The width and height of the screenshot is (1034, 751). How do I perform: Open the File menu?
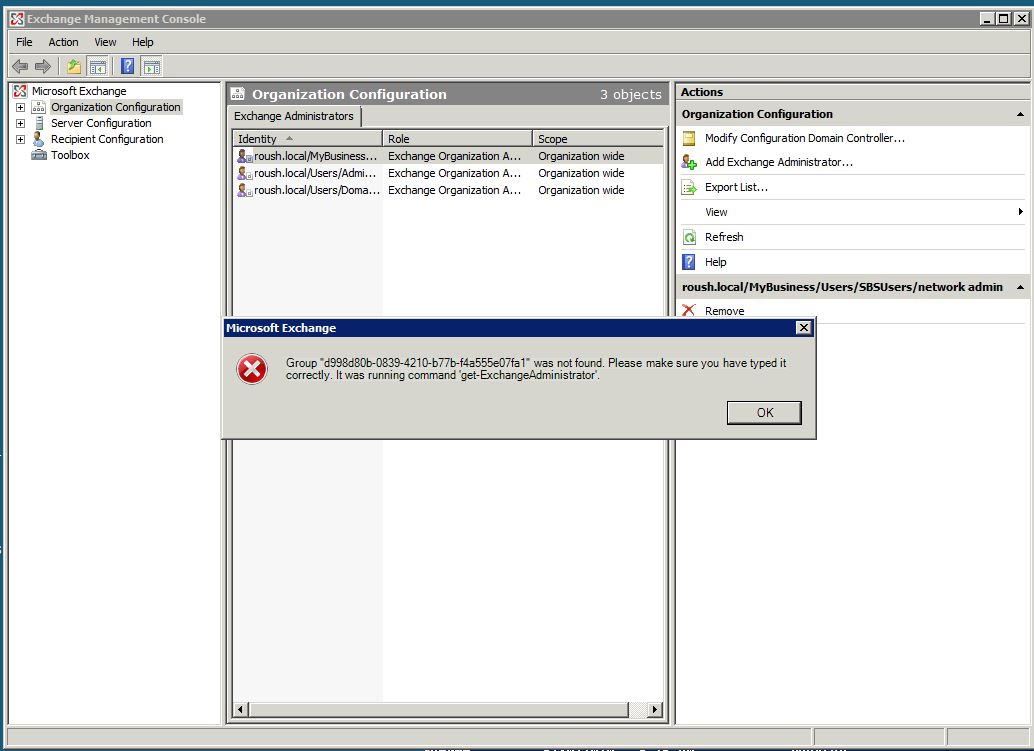coord(24,42)
